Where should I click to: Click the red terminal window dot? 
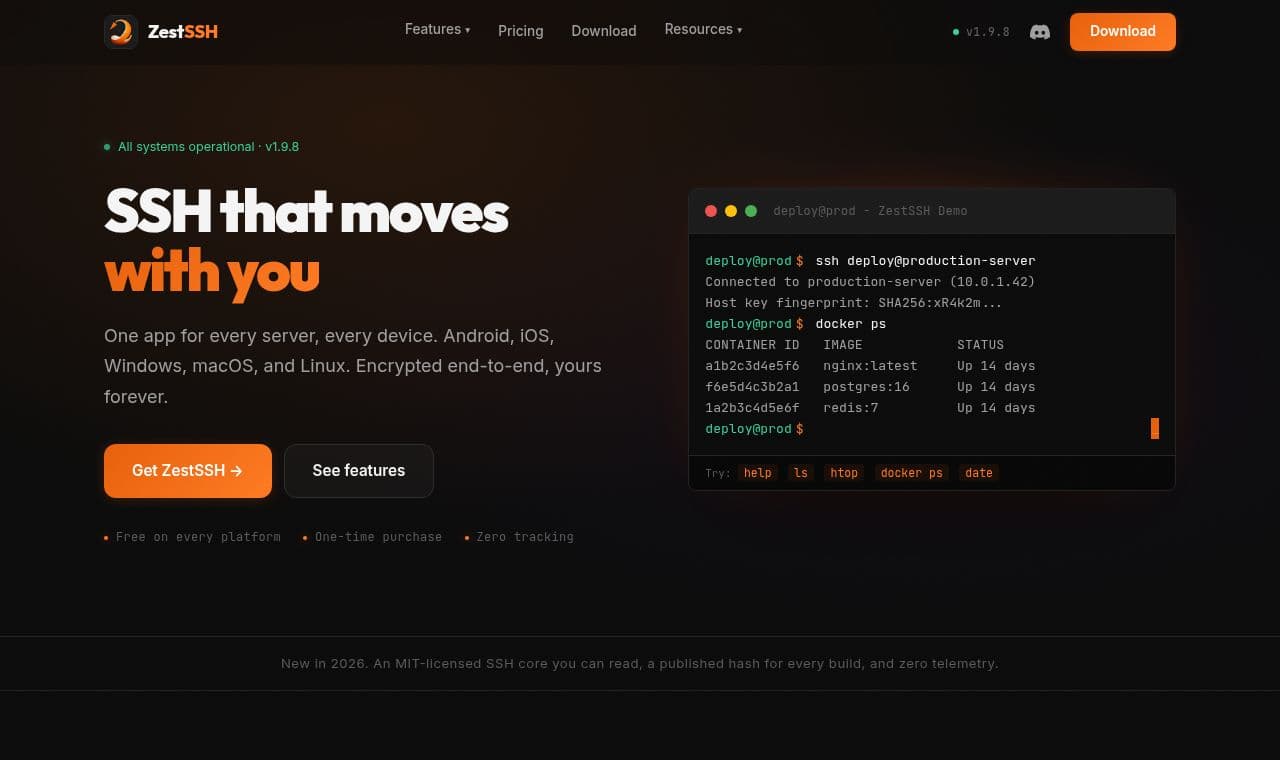pyautogui.click(x=711, y=211)
